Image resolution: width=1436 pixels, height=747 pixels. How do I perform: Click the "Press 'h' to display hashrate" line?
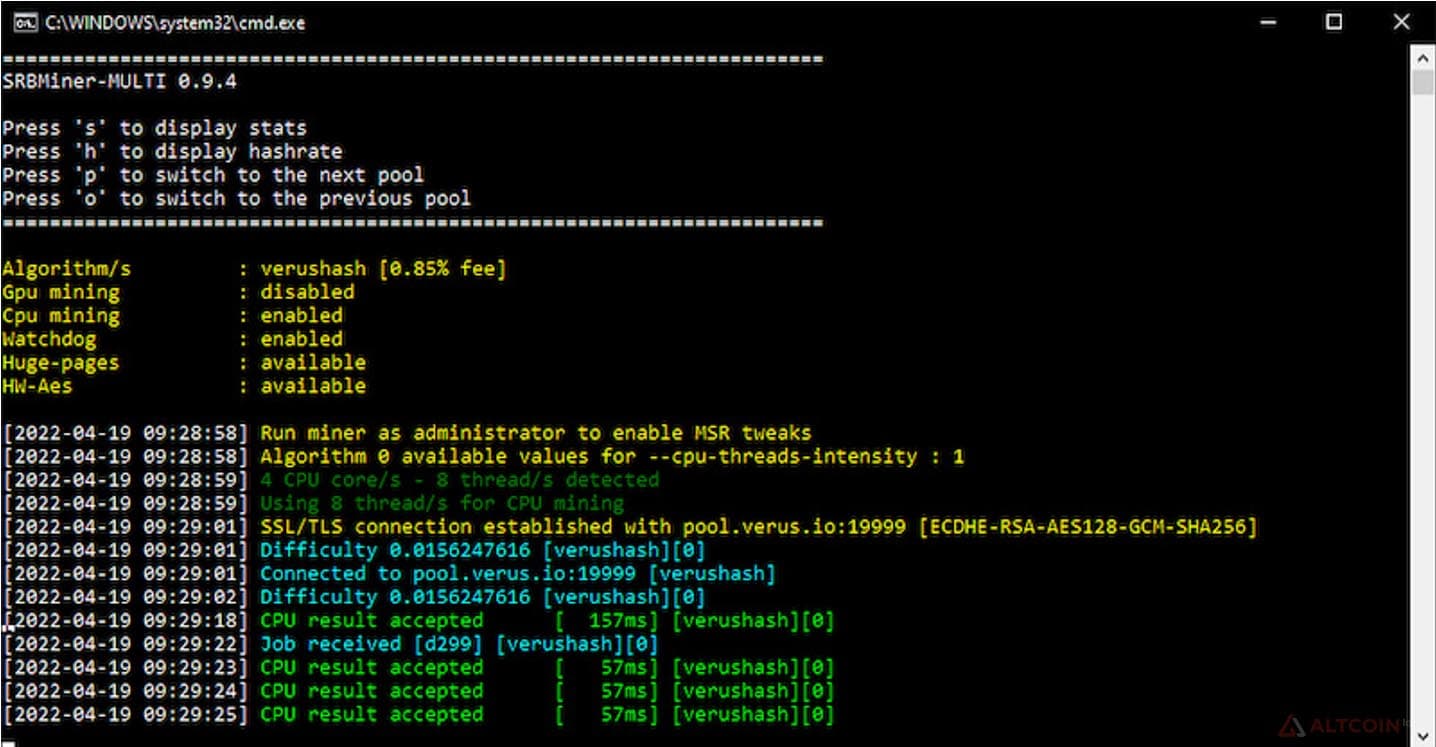coord(172,152)
